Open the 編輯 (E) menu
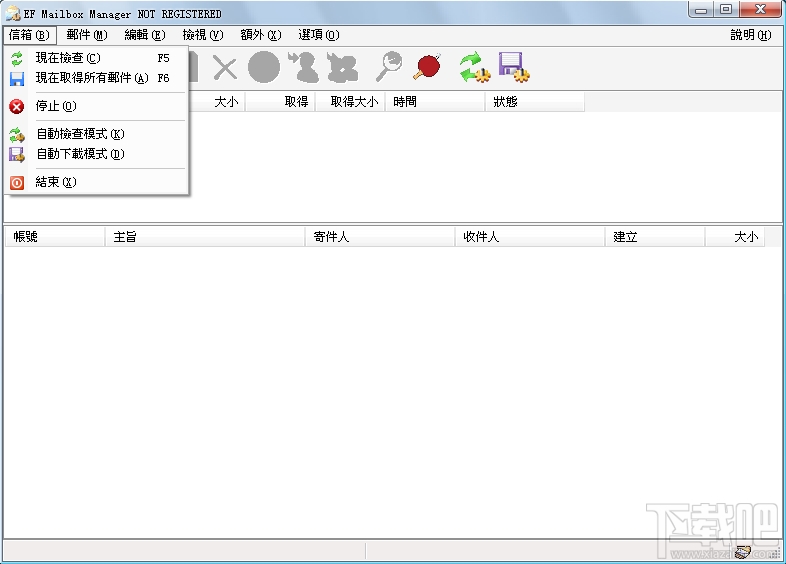Image resolution: width=786 pixels, height=564 pixels. point(145,35)
